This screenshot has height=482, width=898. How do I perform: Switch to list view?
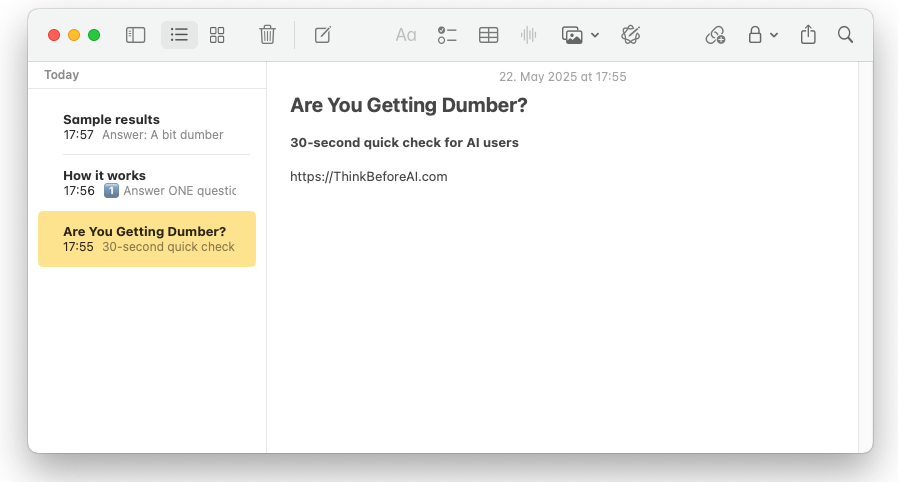pos(179,35)
